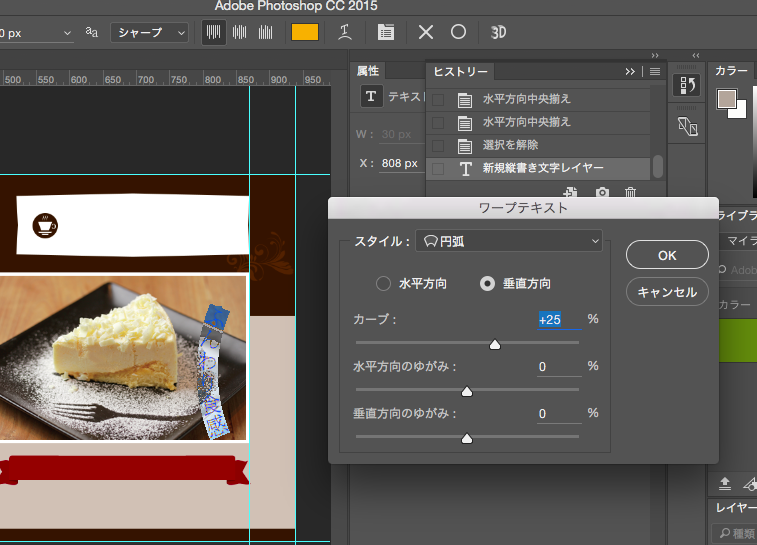Open the History panel flyout menu icon

(x=655, y=71)
